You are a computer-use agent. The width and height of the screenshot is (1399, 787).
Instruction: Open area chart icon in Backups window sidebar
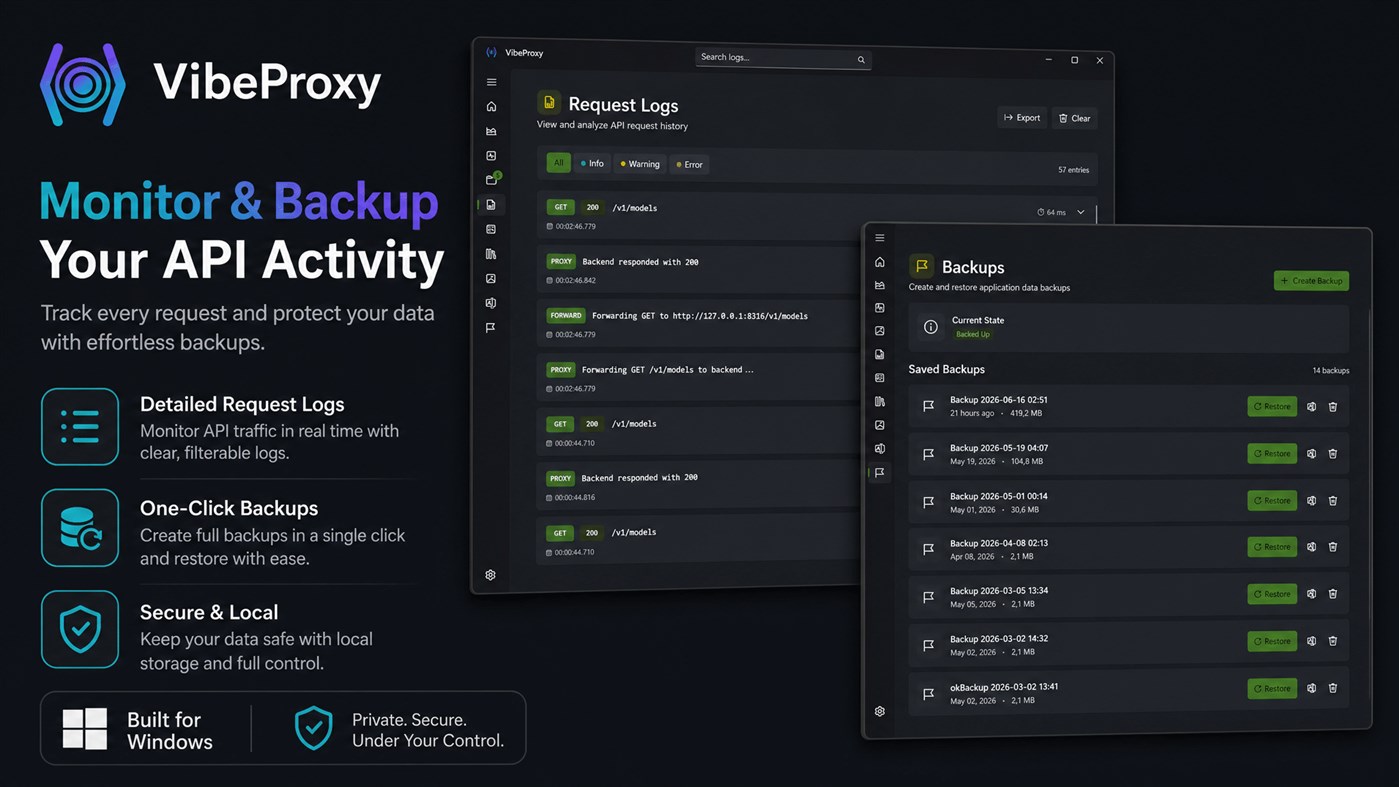[880, 285]
